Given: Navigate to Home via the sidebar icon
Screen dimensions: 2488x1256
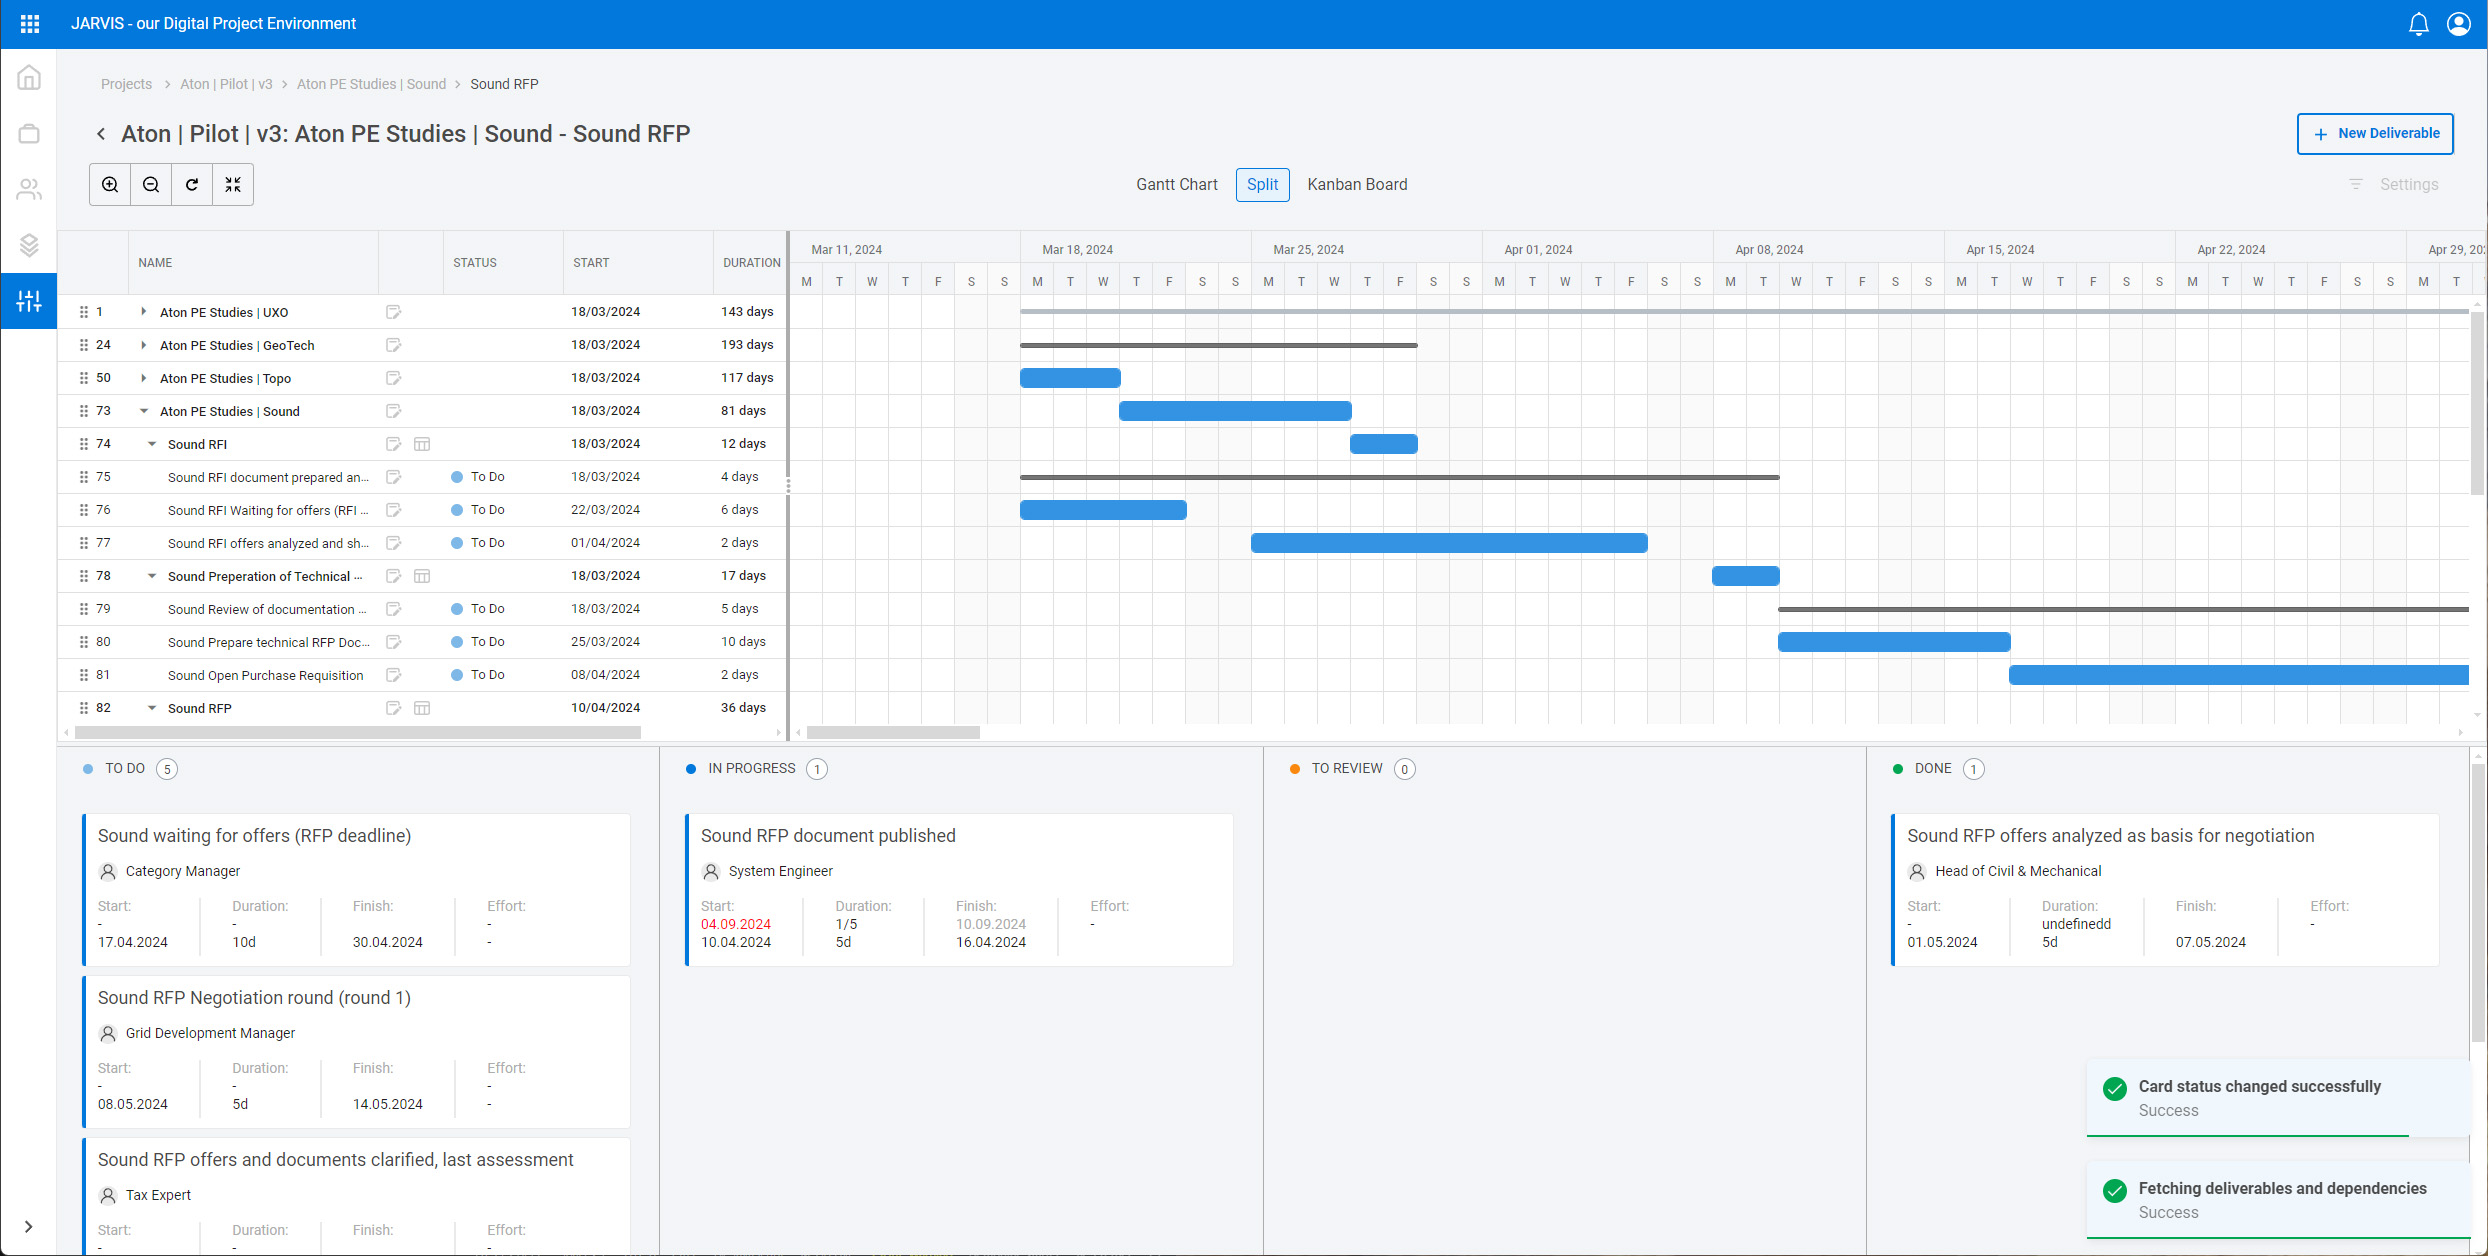Looking at the screenshot, I should point(28,76).
